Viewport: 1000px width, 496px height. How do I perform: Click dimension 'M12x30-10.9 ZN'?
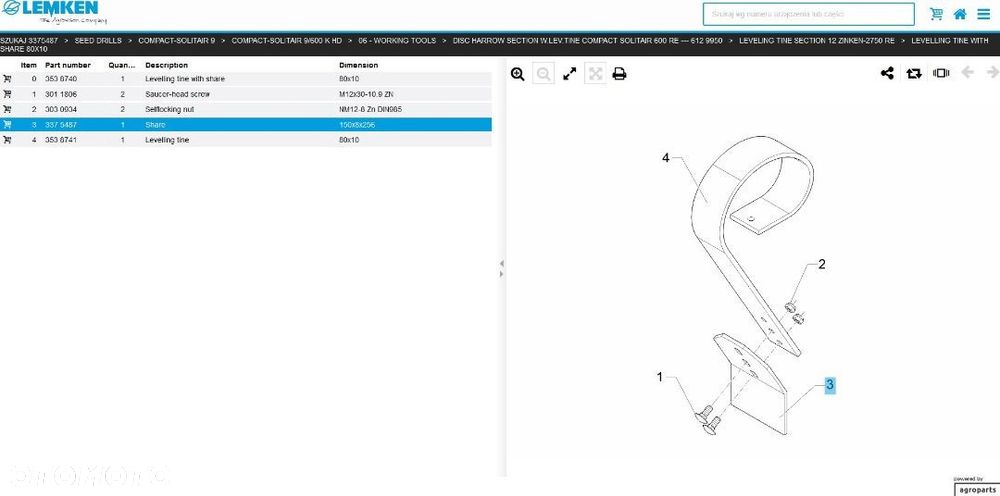coord(366,94)
